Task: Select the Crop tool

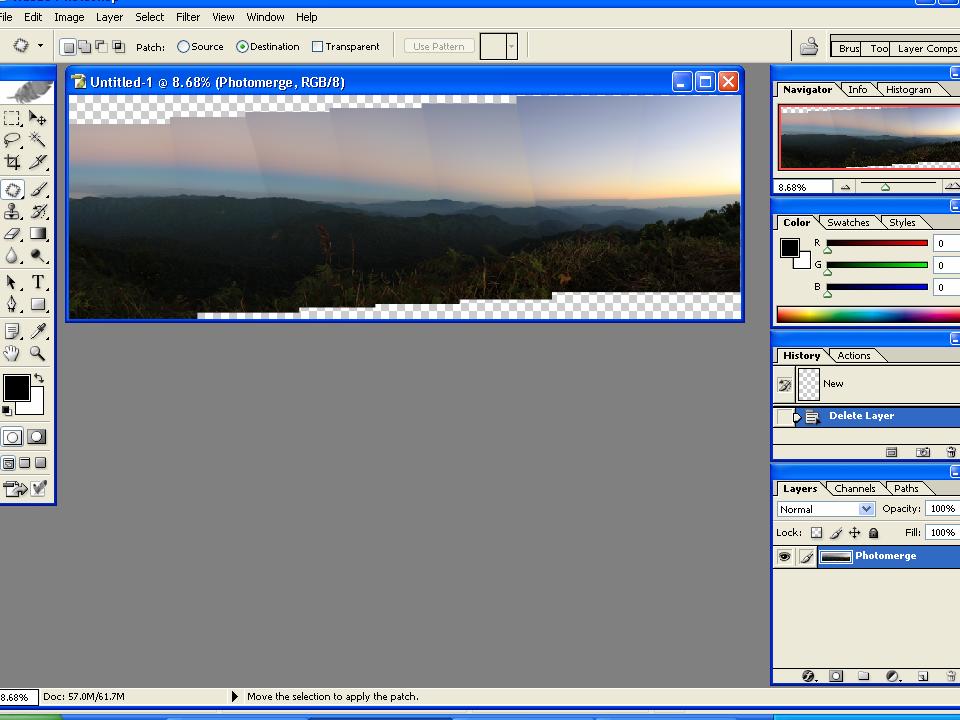Action: click(12, 162)
